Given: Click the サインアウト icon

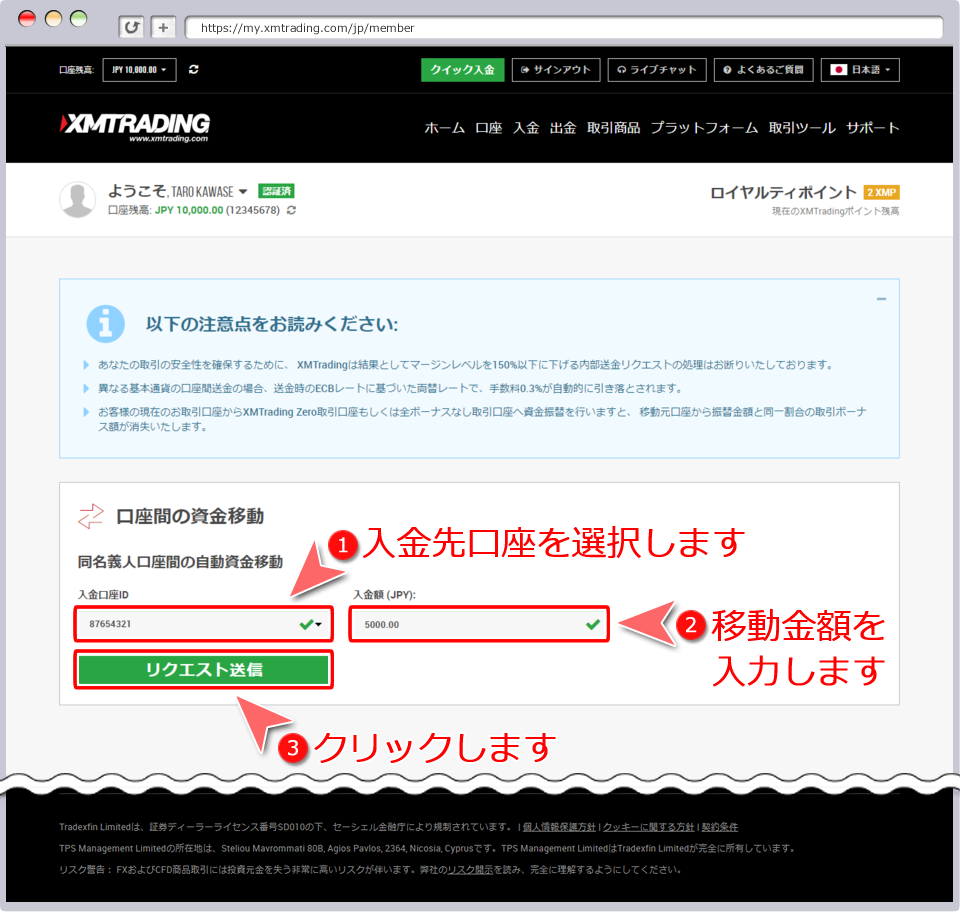Looking at the screenshot, I should pos(525,69).
